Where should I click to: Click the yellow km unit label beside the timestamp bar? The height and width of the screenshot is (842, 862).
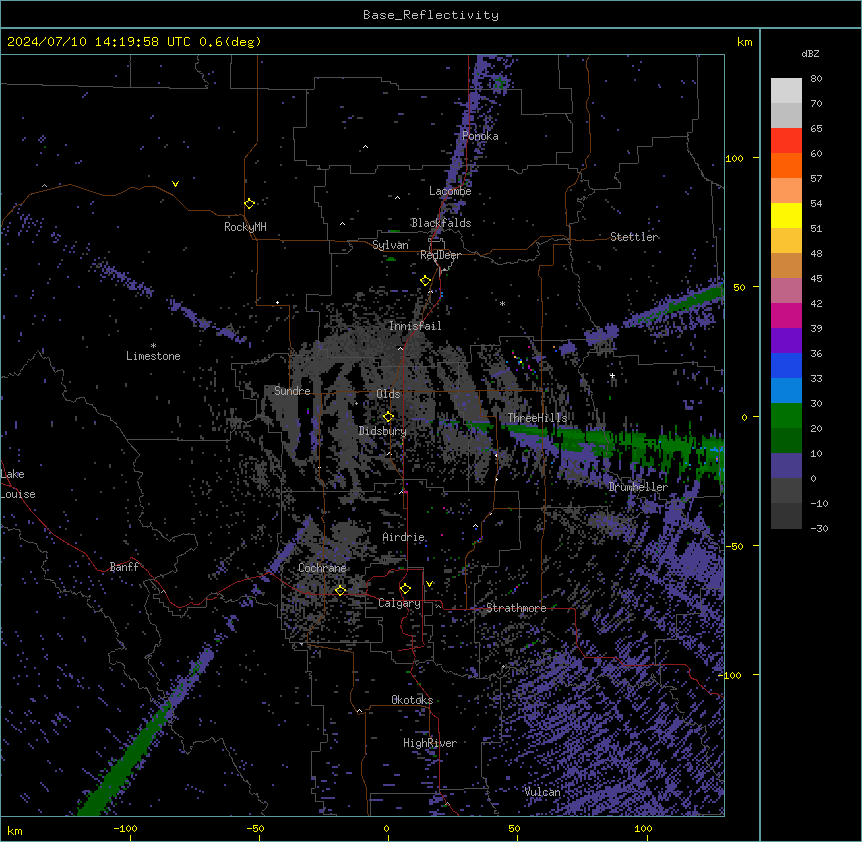[x=745, y=42]
